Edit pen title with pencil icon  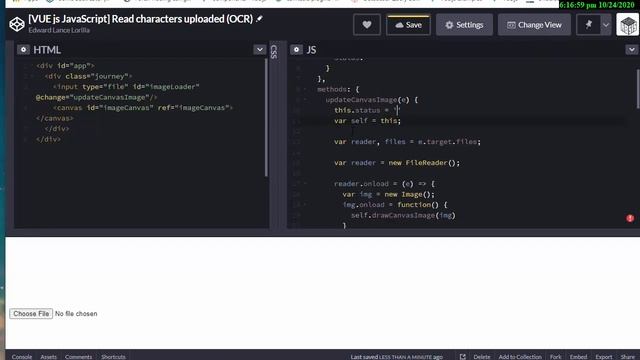[259, 19]
